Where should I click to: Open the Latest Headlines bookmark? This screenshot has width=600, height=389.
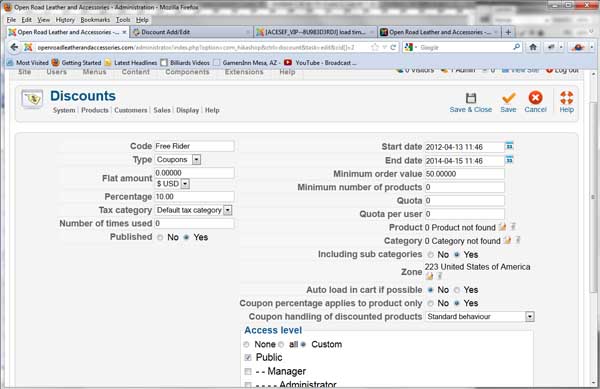(131, 62)
